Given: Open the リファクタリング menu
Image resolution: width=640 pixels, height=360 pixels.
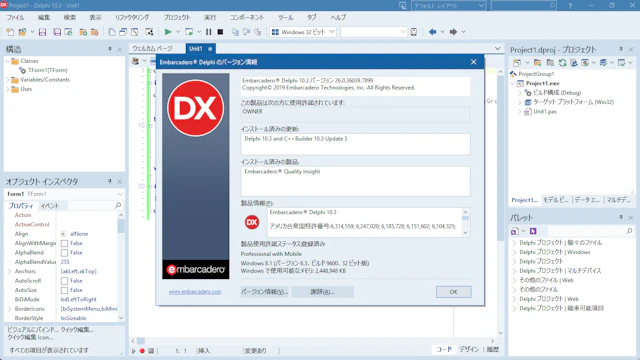Looking at the screenshot, I should [132, 18].
